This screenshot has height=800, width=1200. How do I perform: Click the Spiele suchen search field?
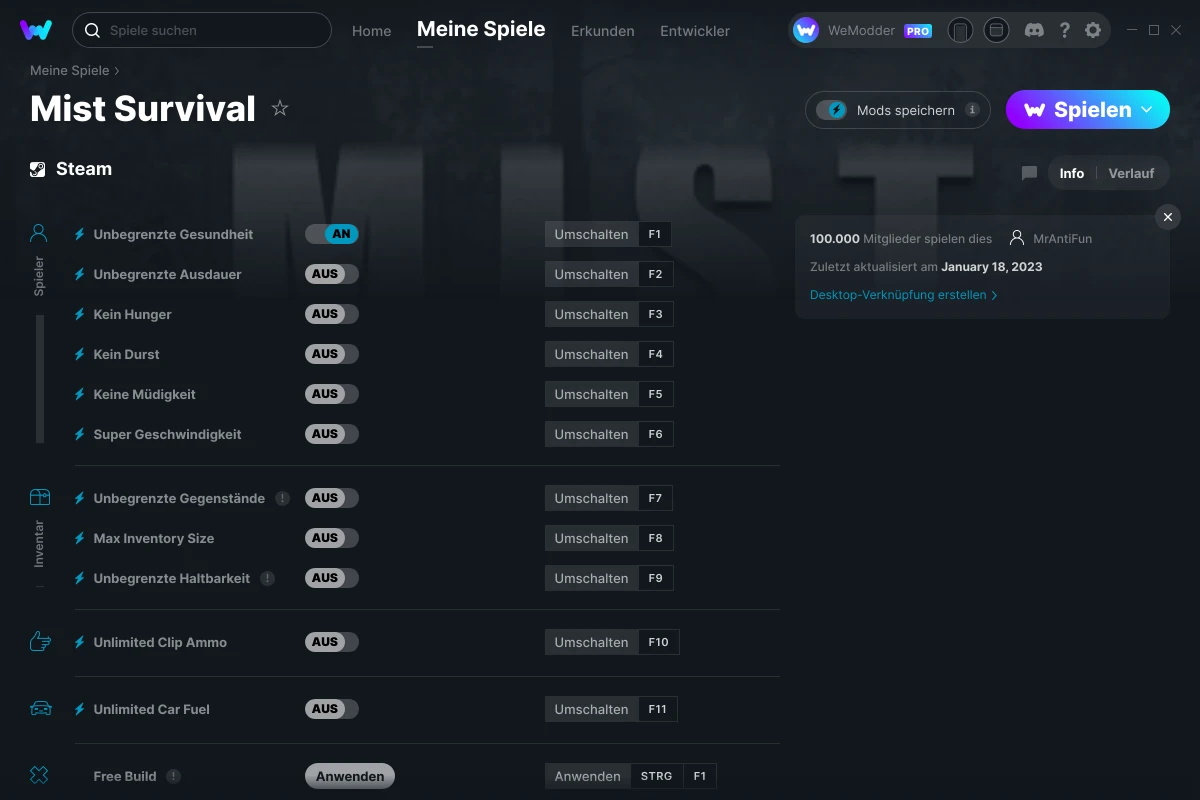(x=202, y=30)
